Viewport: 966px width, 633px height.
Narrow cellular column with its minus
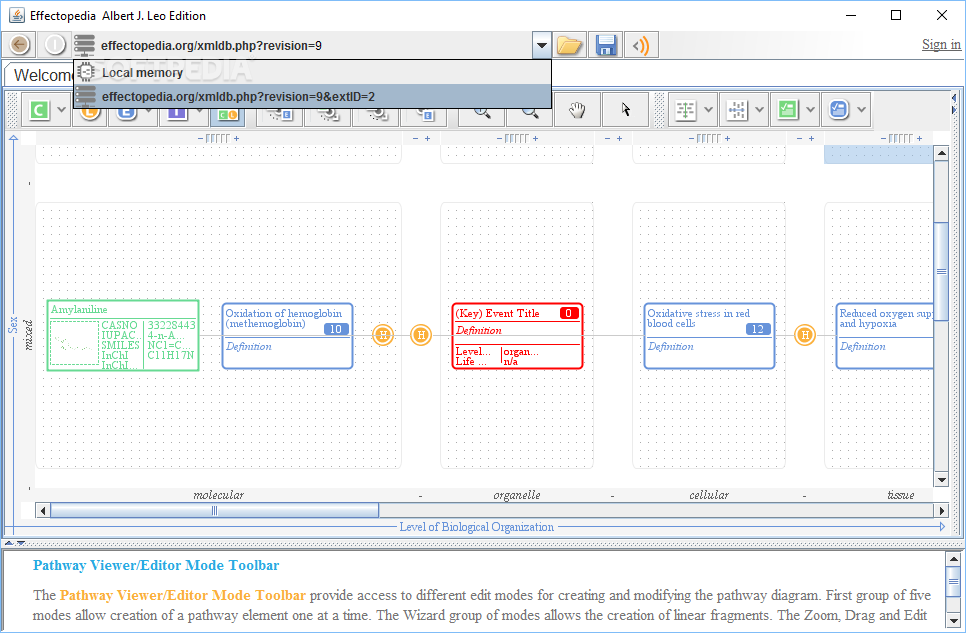[691, 139]
